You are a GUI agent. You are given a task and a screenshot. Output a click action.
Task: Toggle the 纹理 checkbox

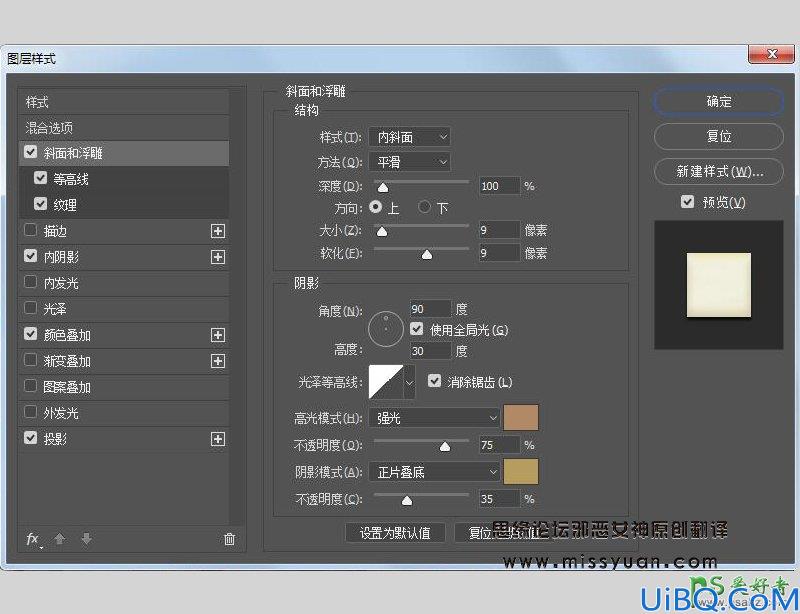click(40, 204)
